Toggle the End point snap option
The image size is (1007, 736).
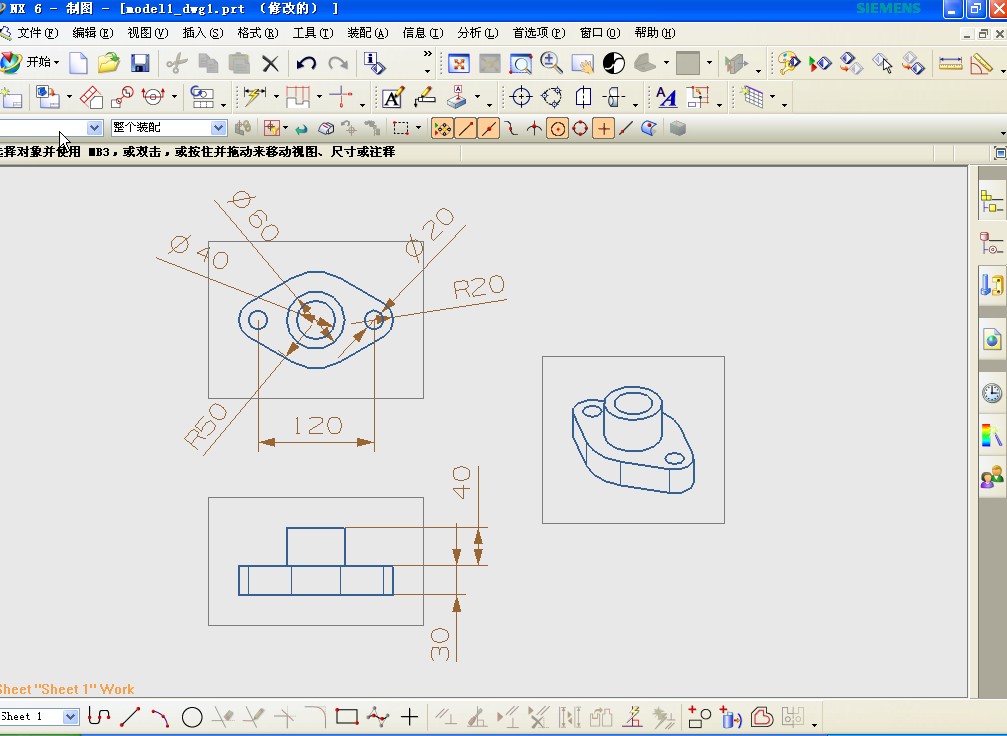tap(466, 128)
